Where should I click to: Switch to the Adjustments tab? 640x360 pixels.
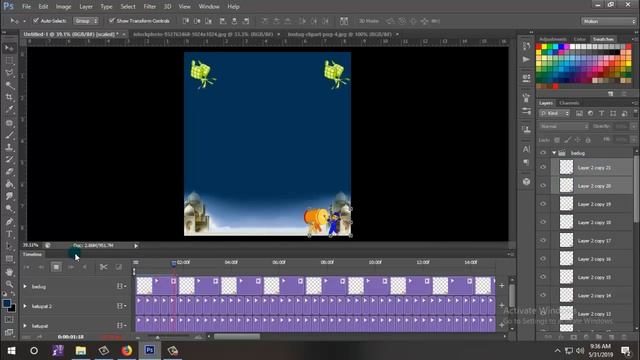pos(553,39)
